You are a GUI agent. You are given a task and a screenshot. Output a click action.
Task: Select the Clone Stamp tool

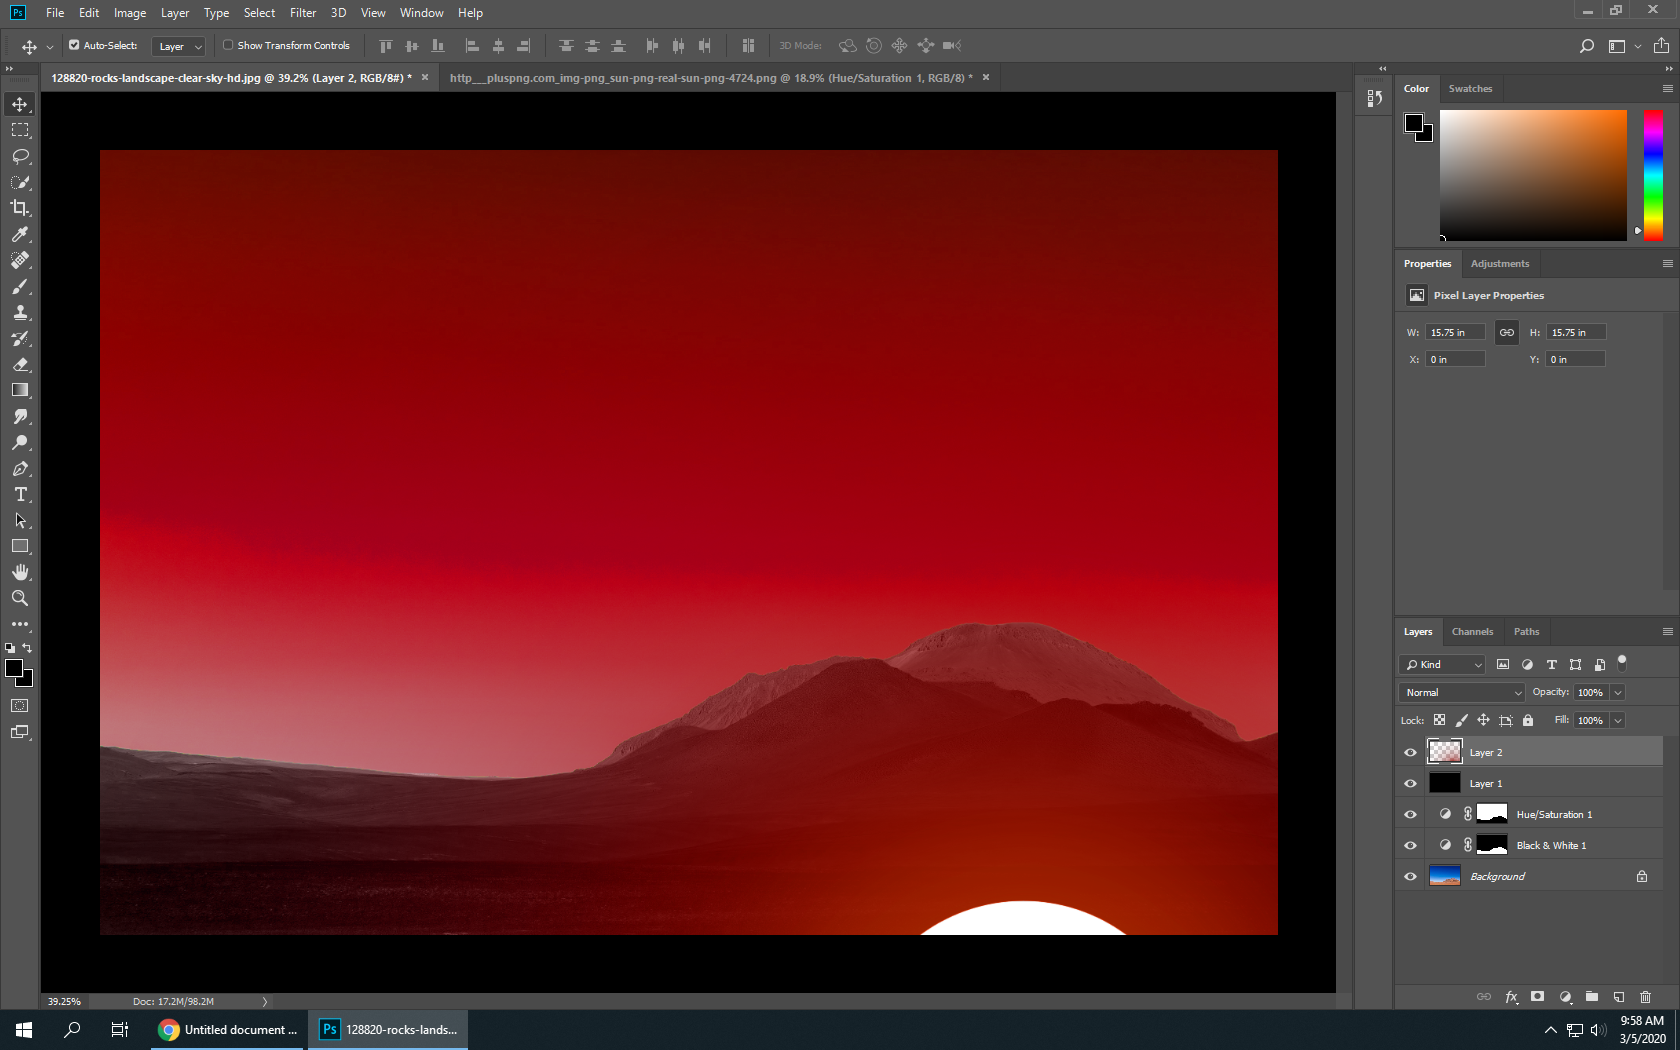20,312
